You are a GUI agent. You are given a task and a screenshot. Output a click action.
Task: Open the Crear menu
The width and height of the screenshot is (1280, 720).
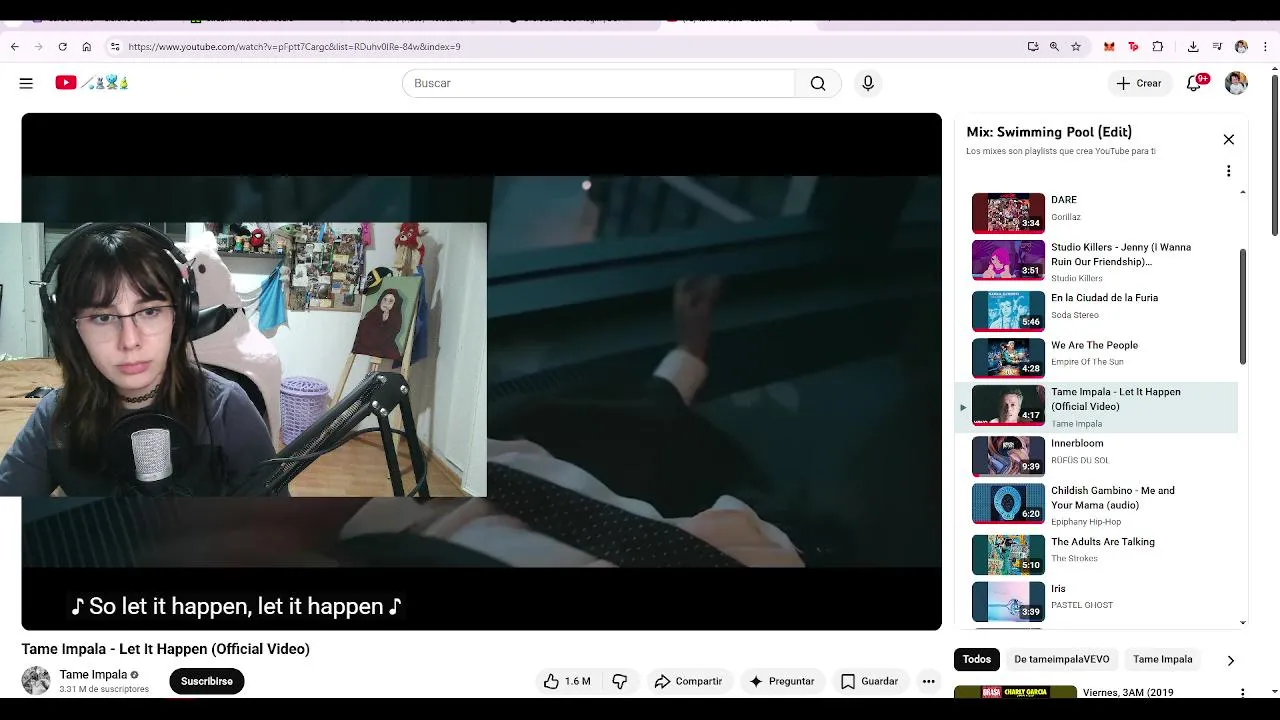click(1139, 83)
